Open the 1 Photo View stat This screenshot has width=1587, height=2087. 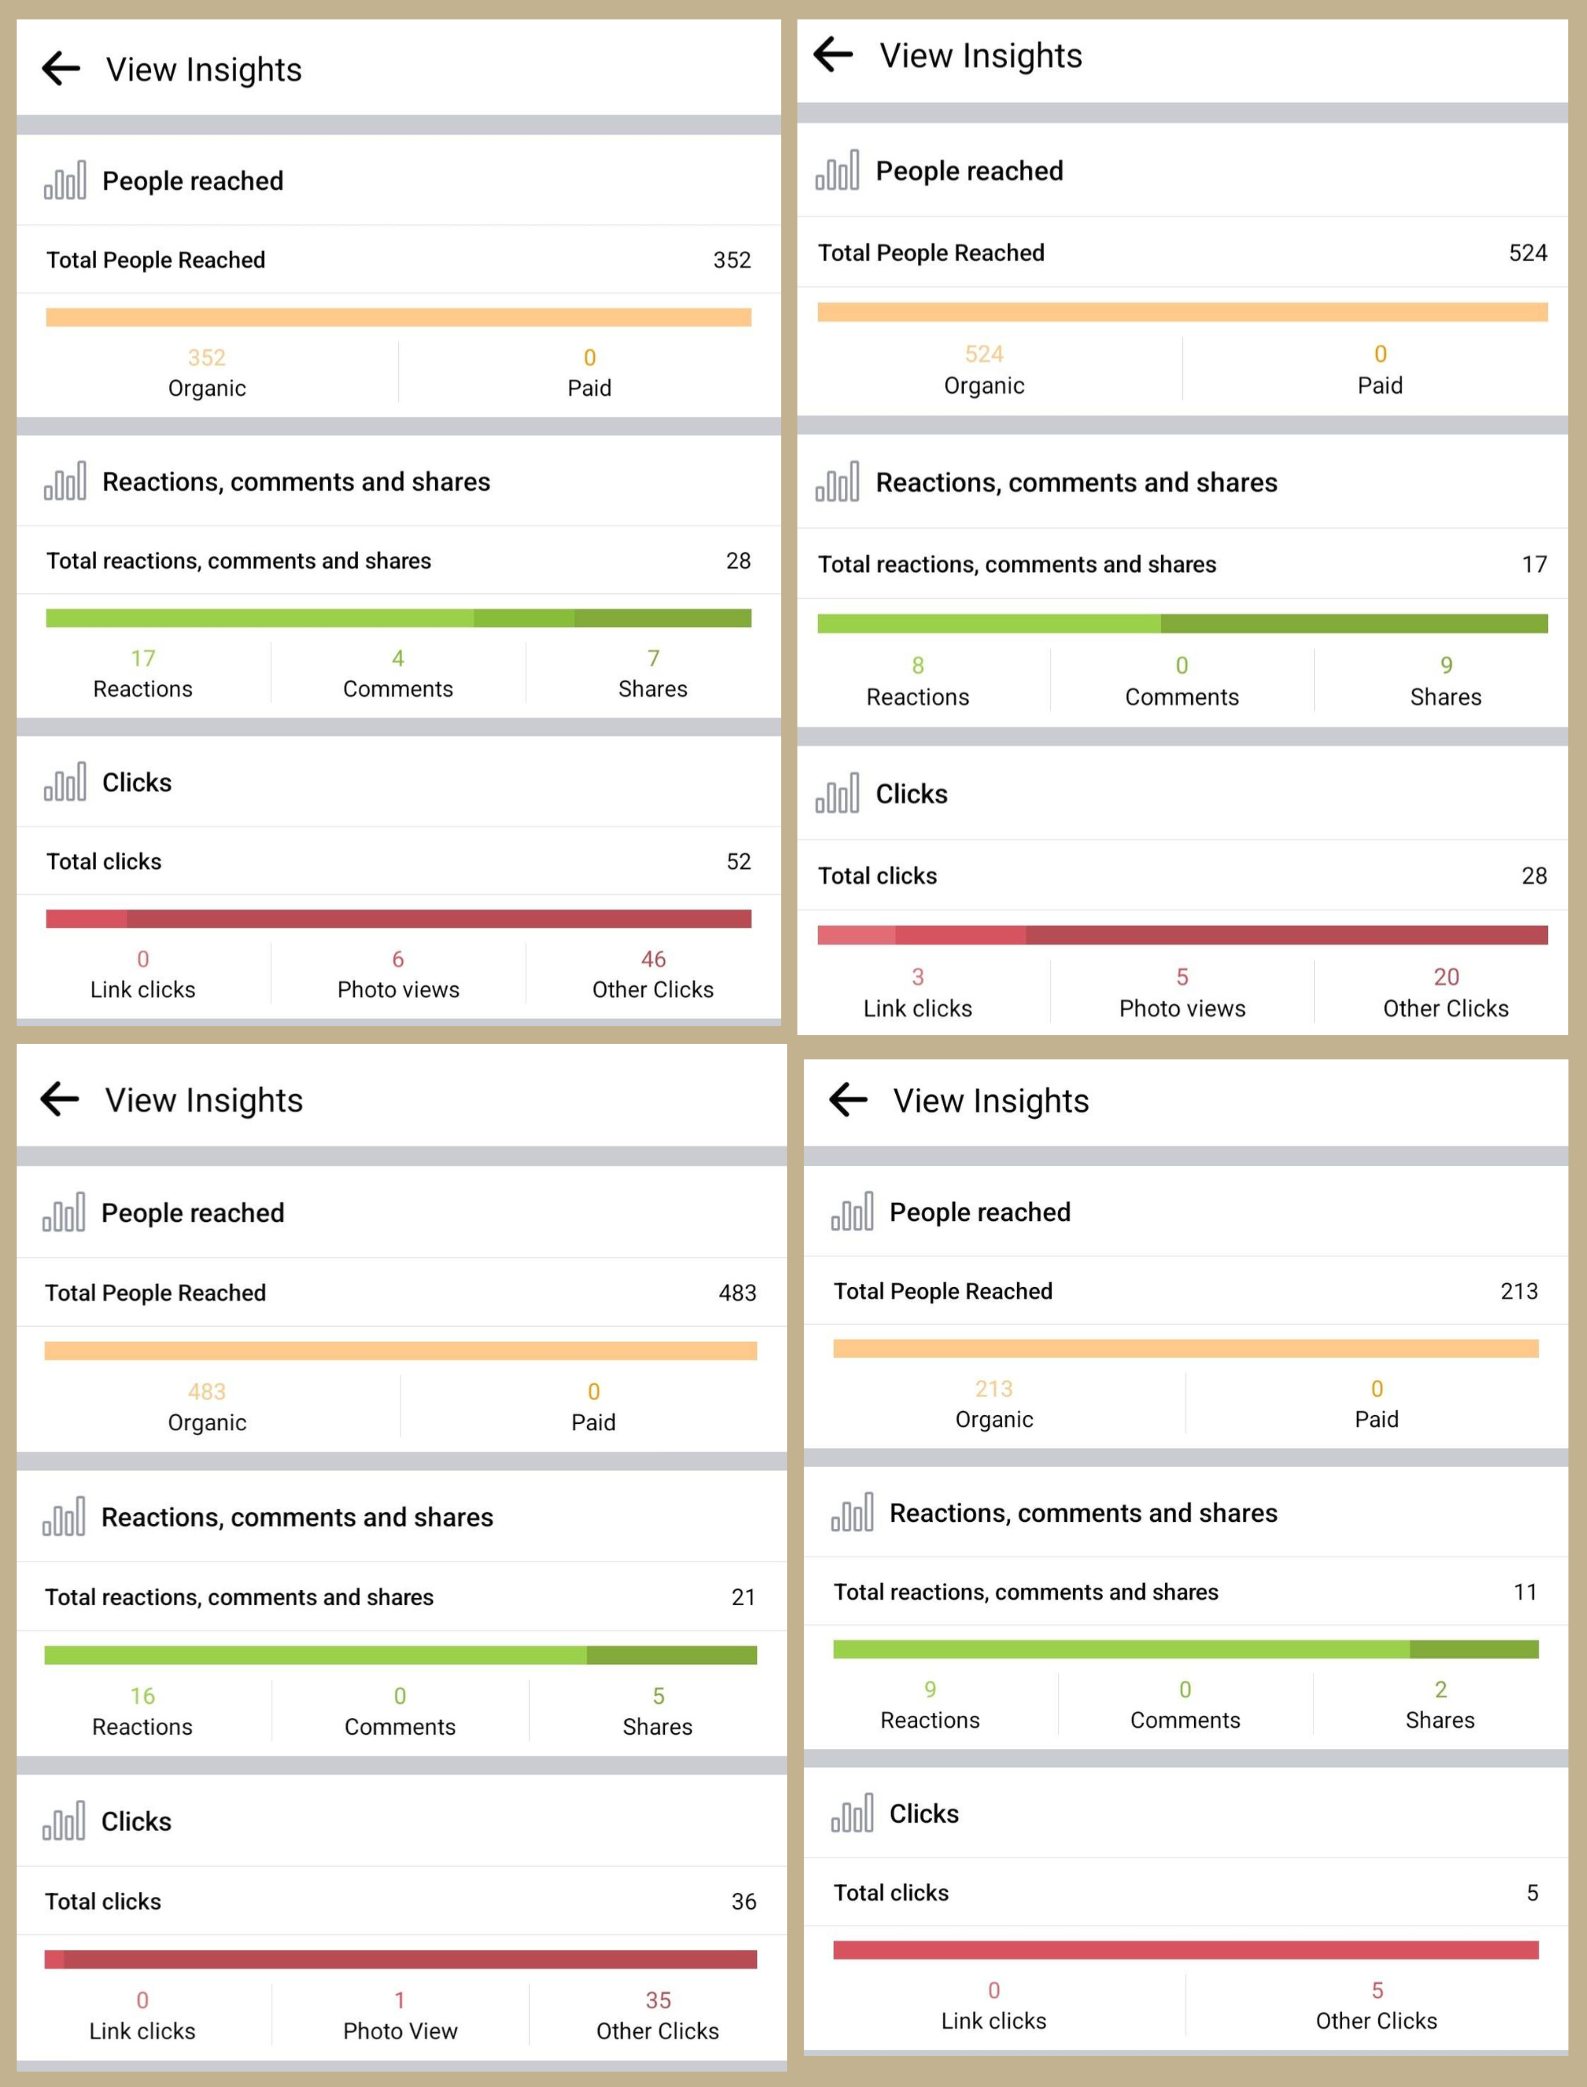[400, 2015]
